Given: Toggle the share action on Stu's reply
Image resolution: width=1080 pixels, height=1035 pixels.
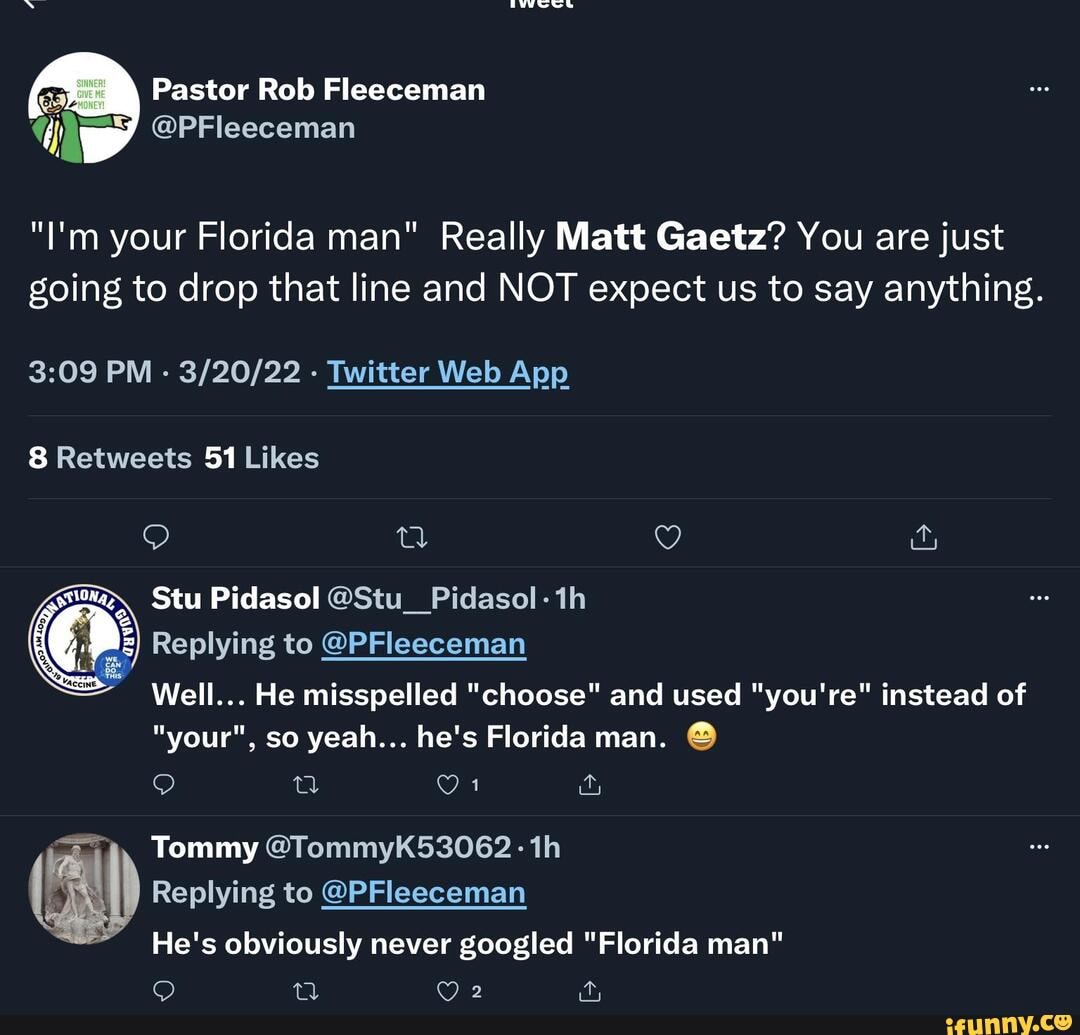Looking at the screenshot, I should (589, 784).
